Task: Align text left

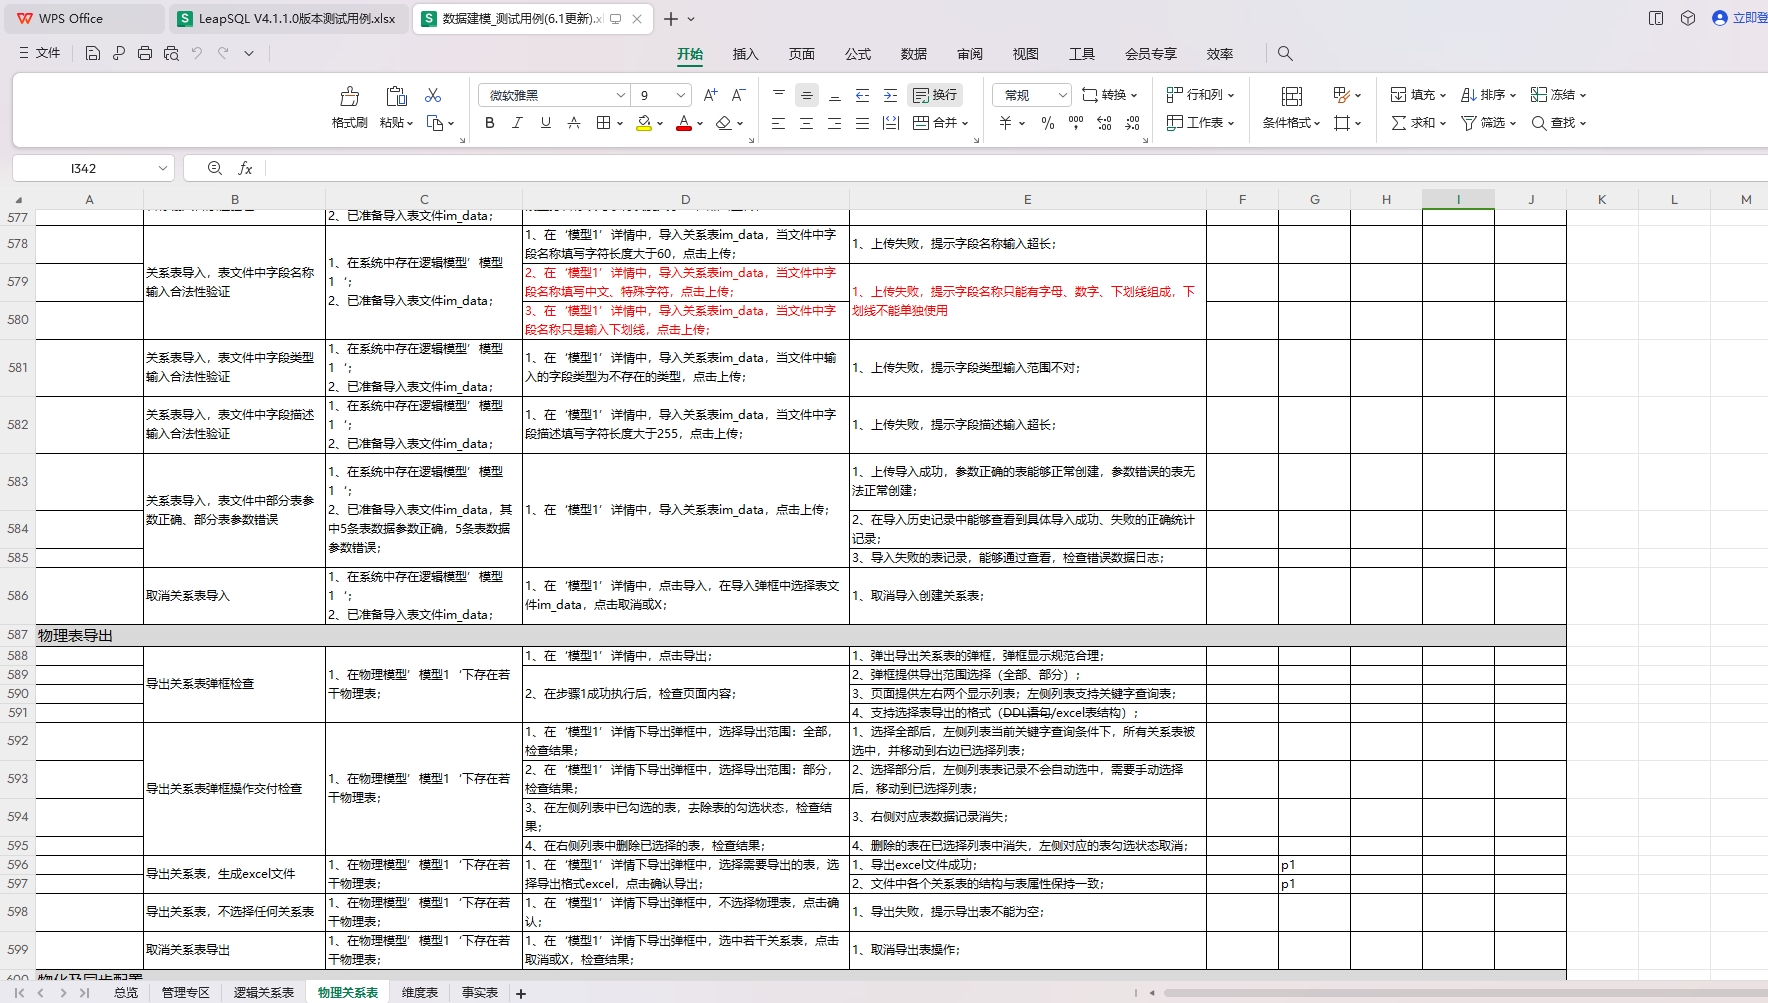Action: [x=779, y=123]
